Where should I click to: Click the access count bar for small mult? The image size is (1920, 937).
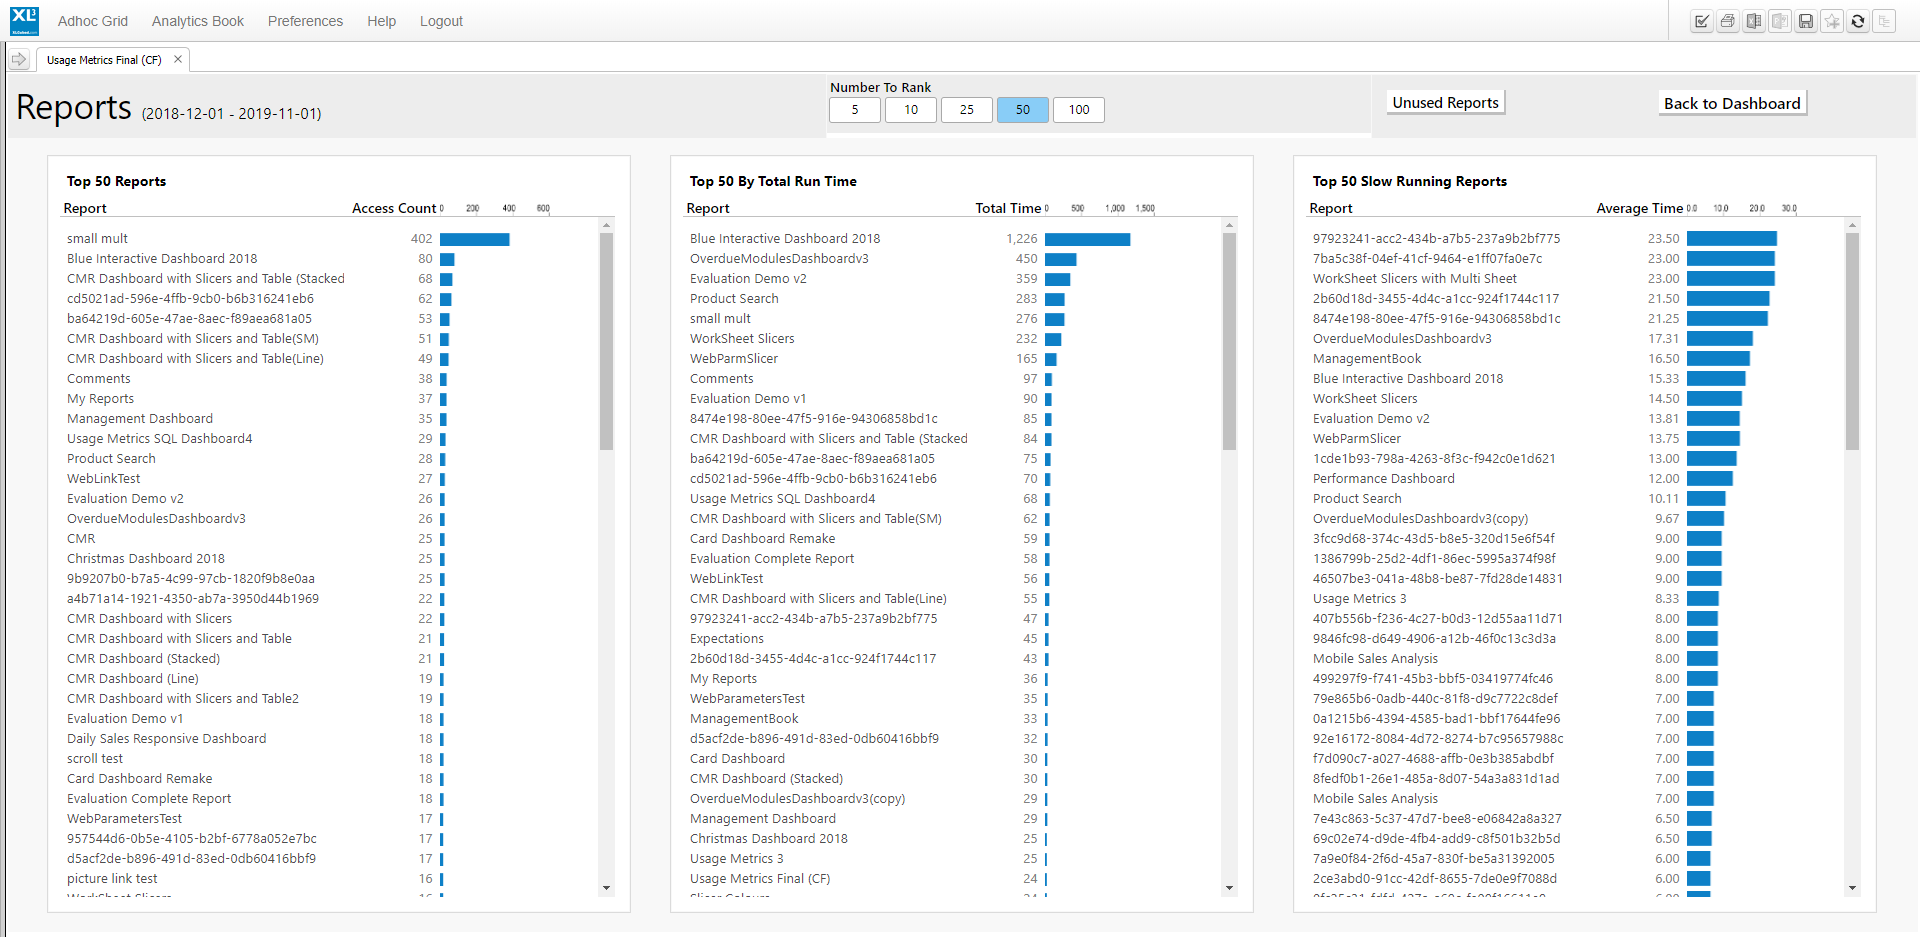click(x=475, y=239)
